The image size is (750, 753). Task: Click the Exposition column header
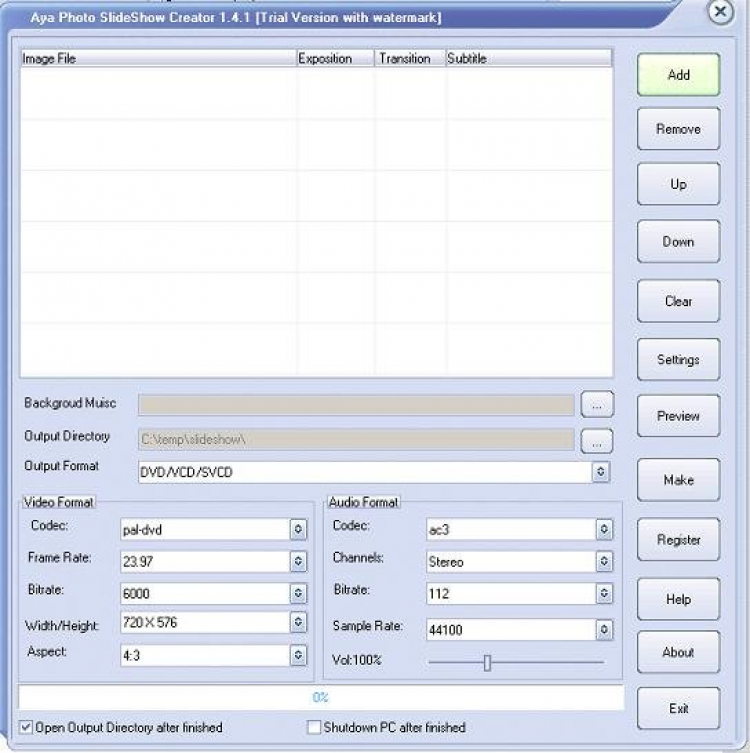pos(335,58)
